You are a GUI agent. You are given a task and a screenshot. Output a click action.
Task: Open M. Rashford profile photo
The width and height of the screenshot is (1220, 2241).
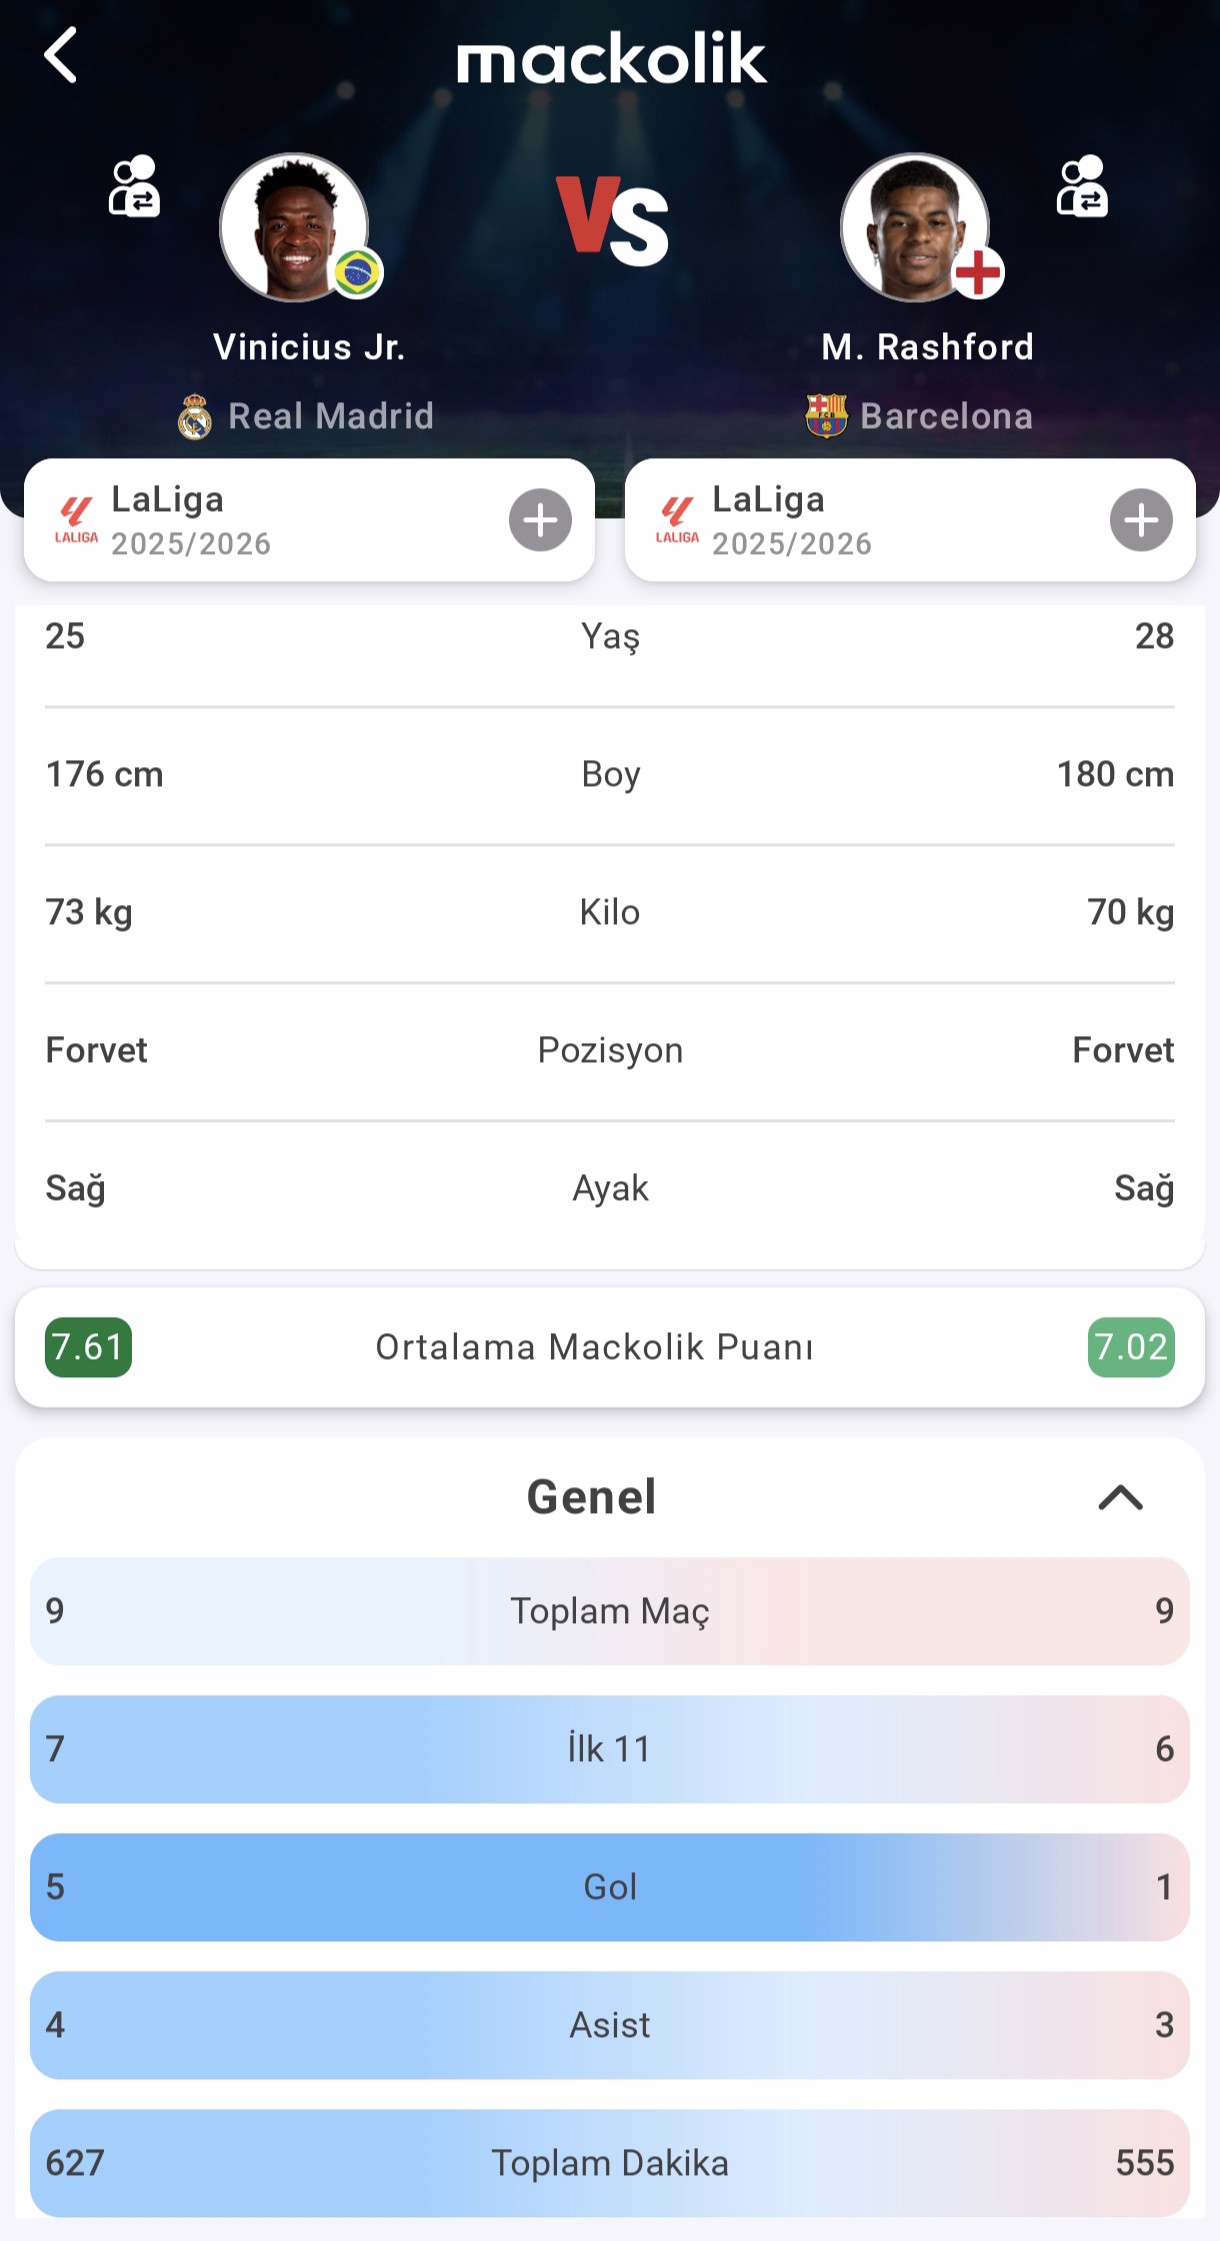click(x=915, y=227)
